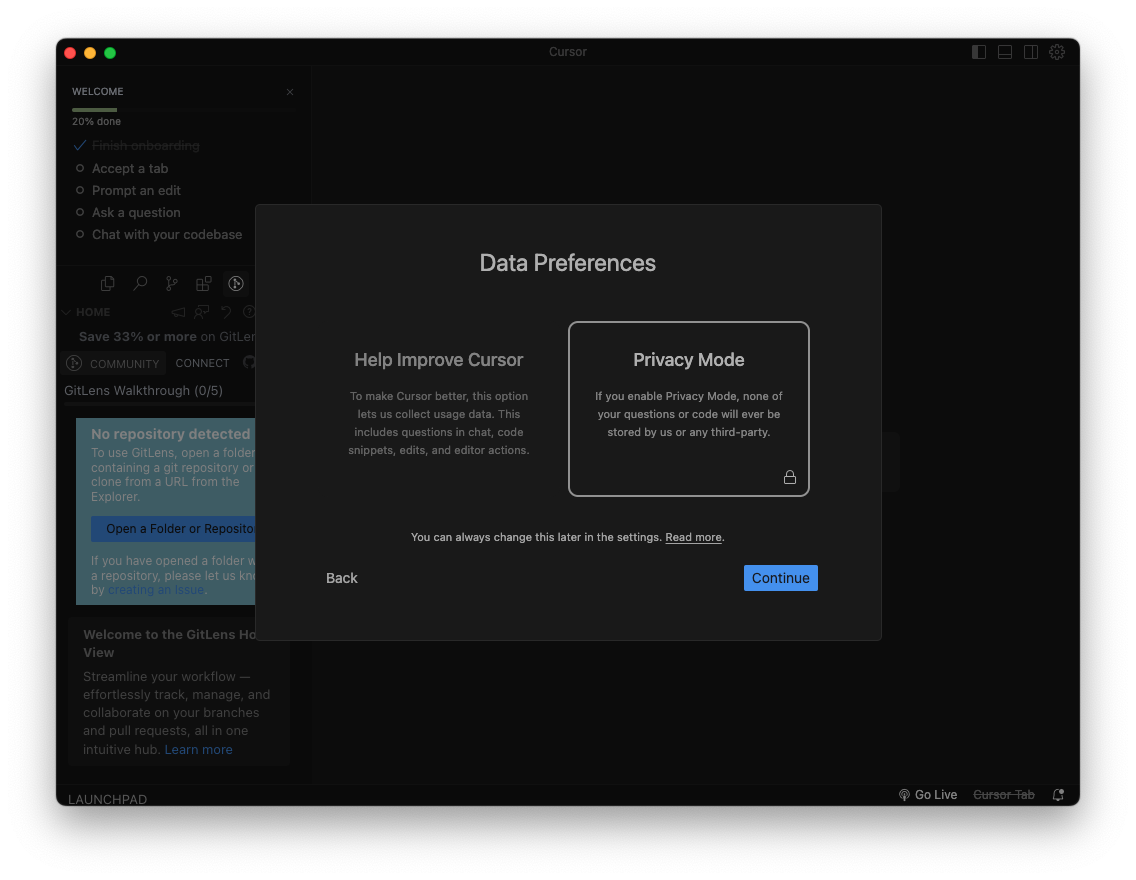Click the checked Finish onboarding item

point(137,146)
